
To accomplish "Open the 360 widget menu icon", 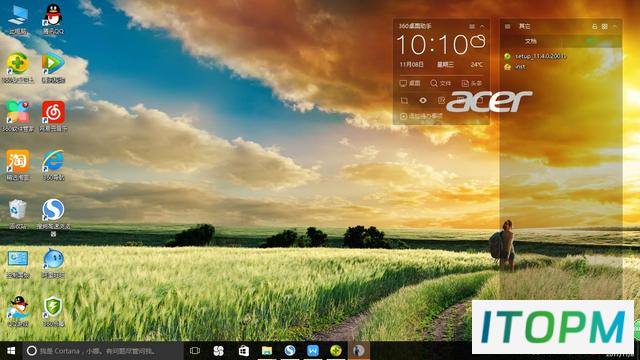I will tap(472, 26).
